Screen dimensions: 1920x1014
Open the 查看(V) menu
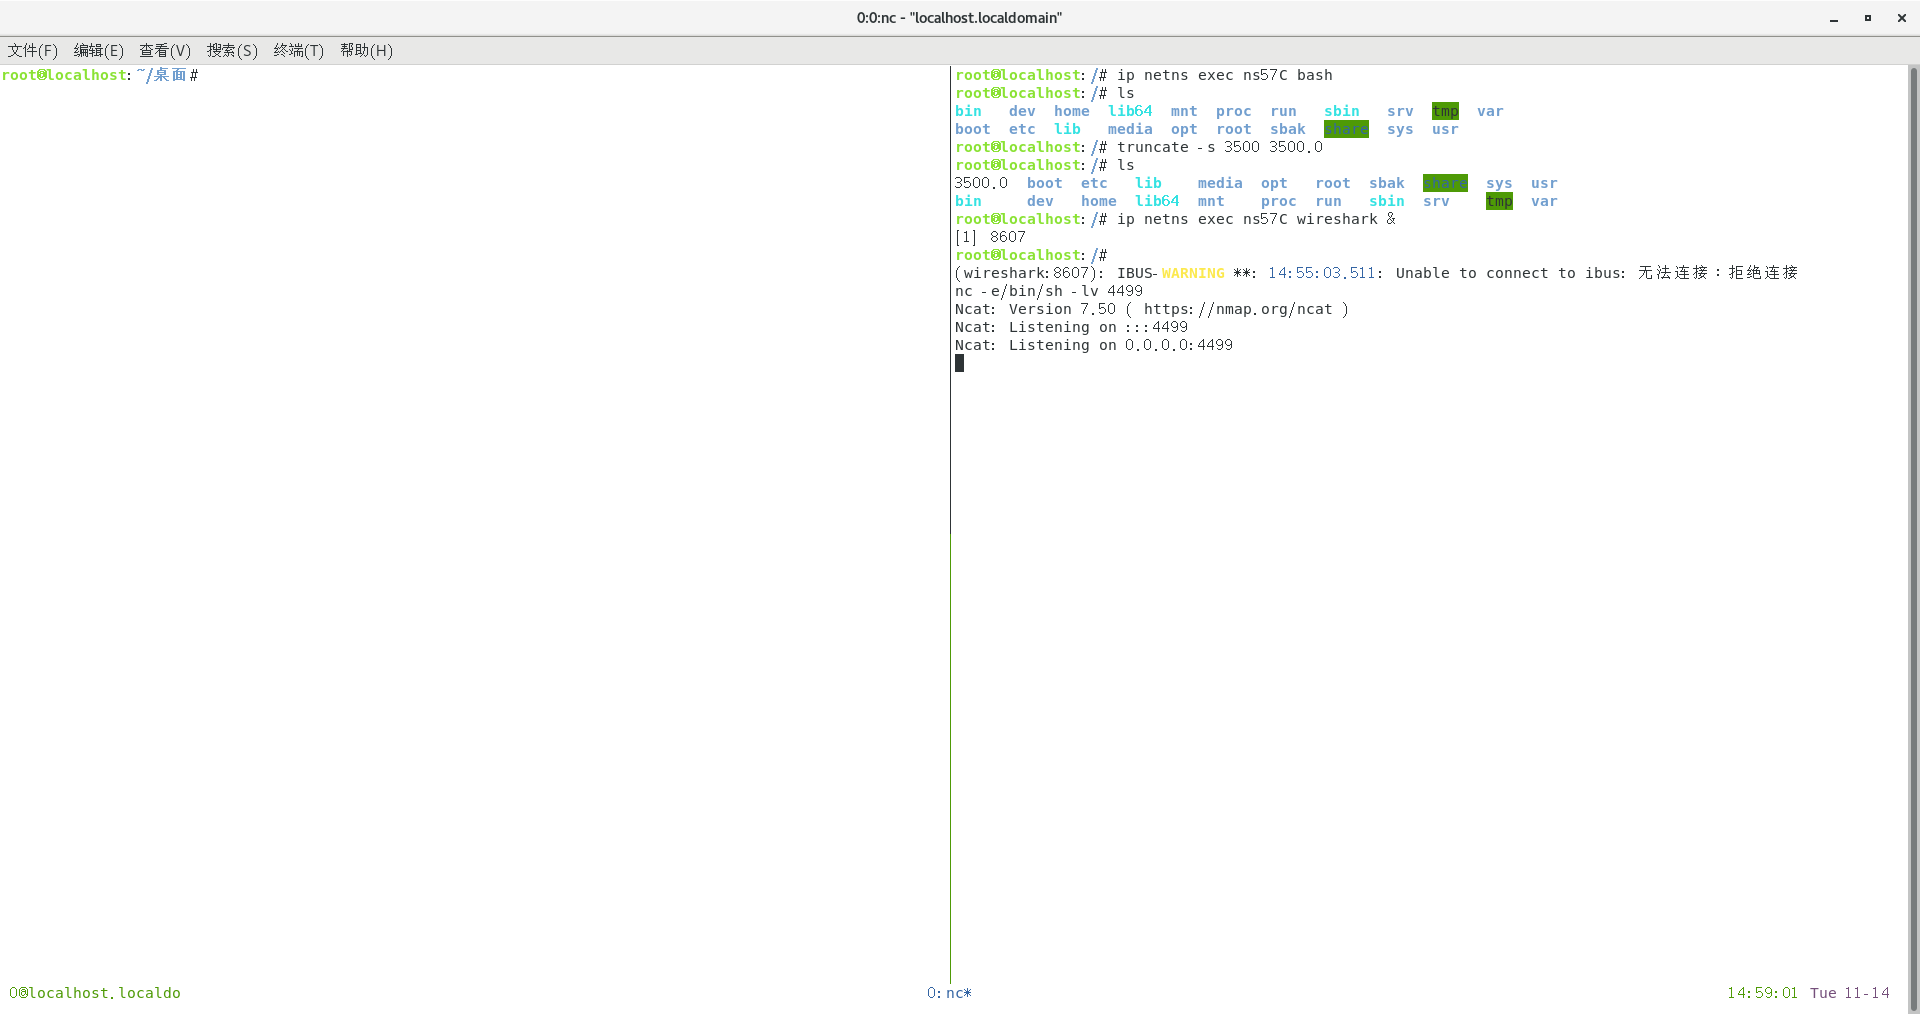tap(165, 50)
